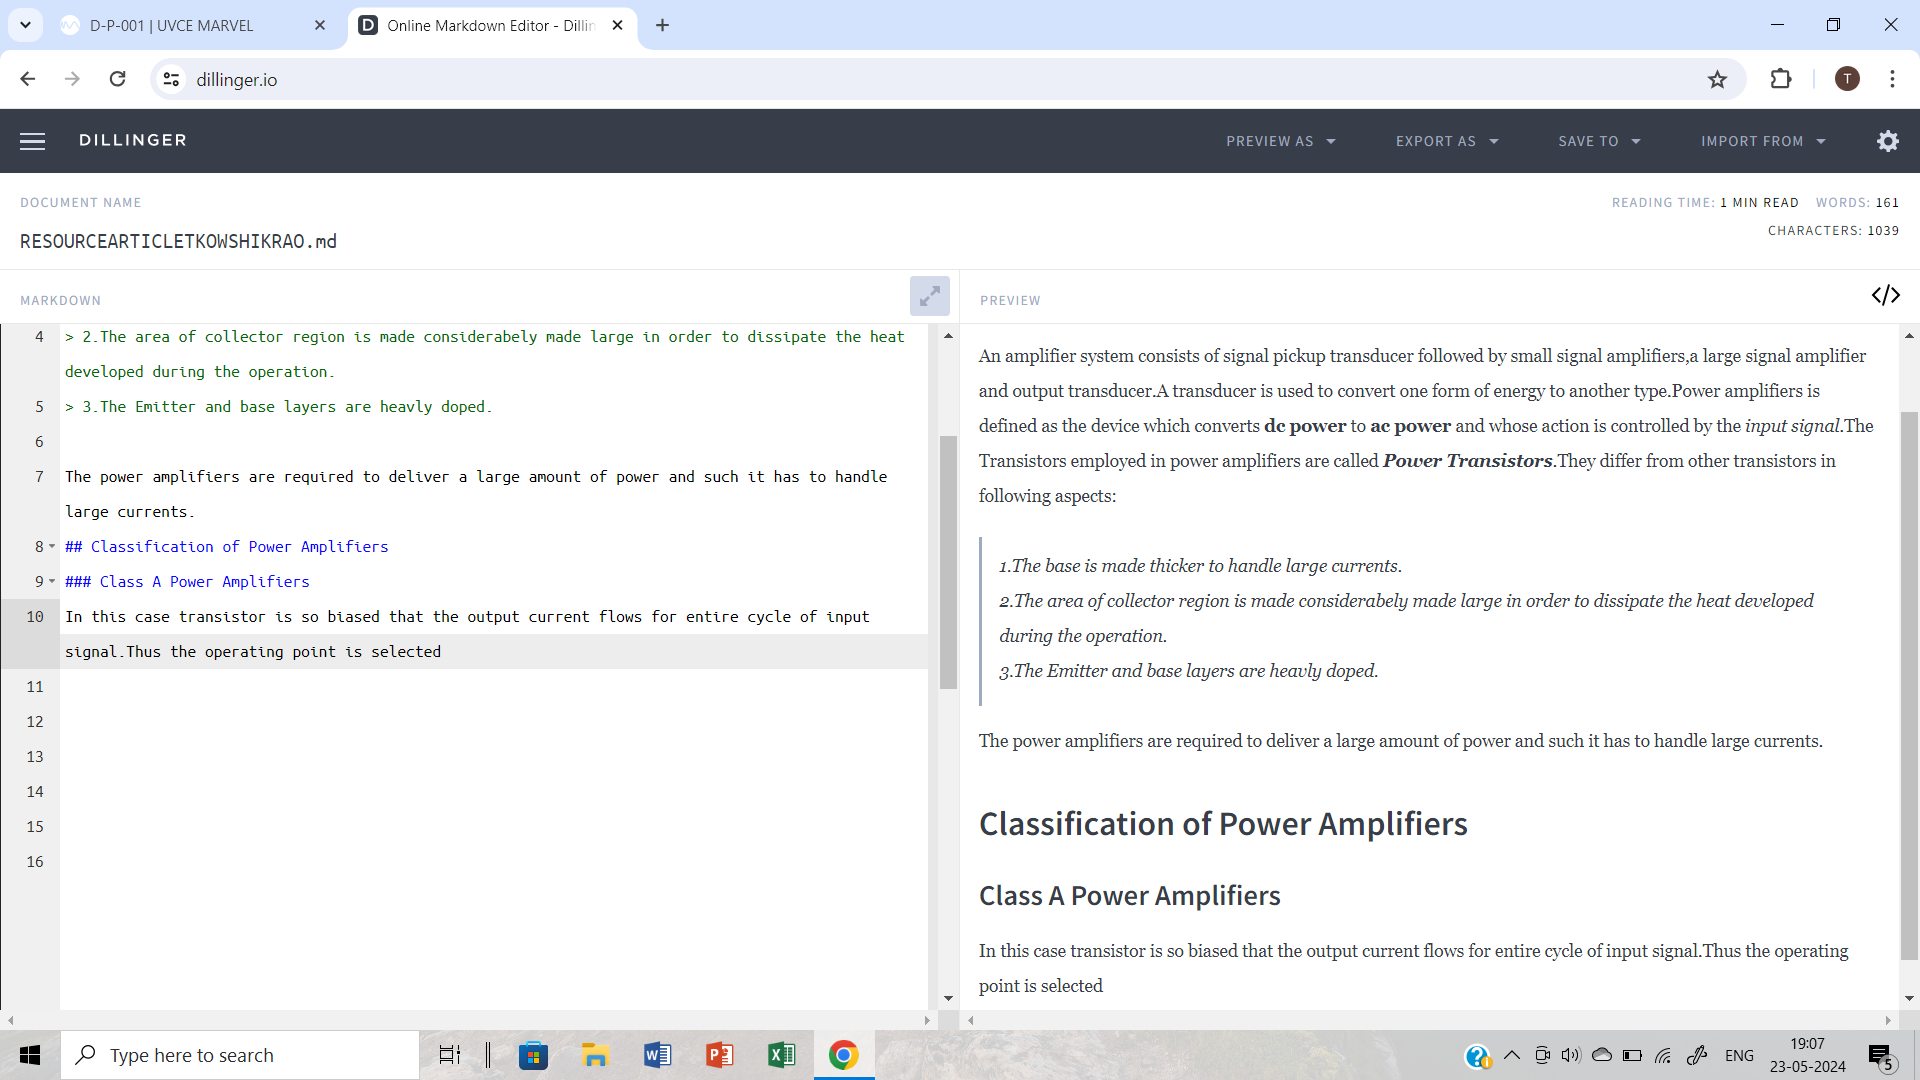Screen dimensions: 1920x1080
Task: Click the ENG language indicator
Action: pyautogui.click(x=1739, y=1055)
